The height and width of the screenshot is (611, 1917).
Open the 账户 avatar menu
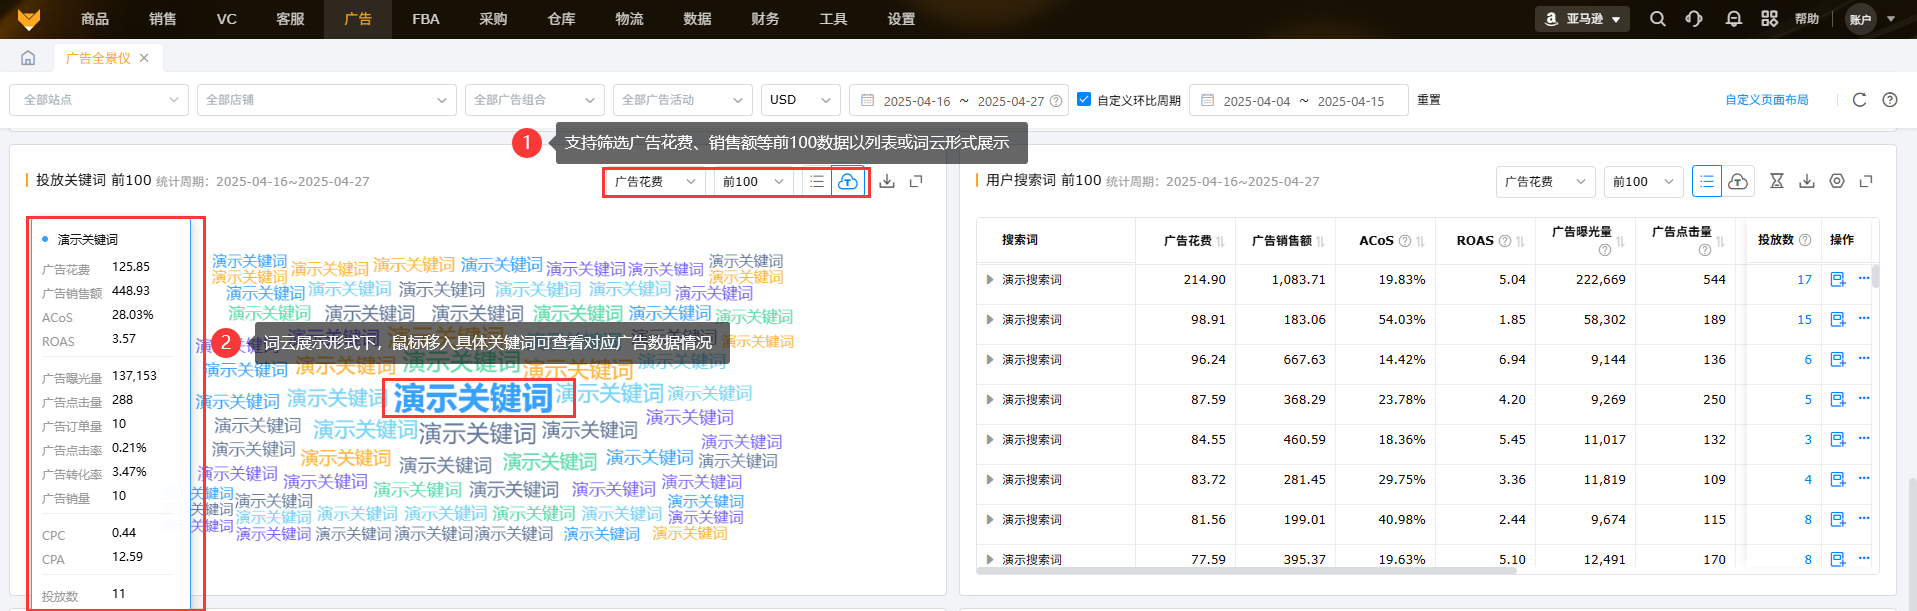1861,19
